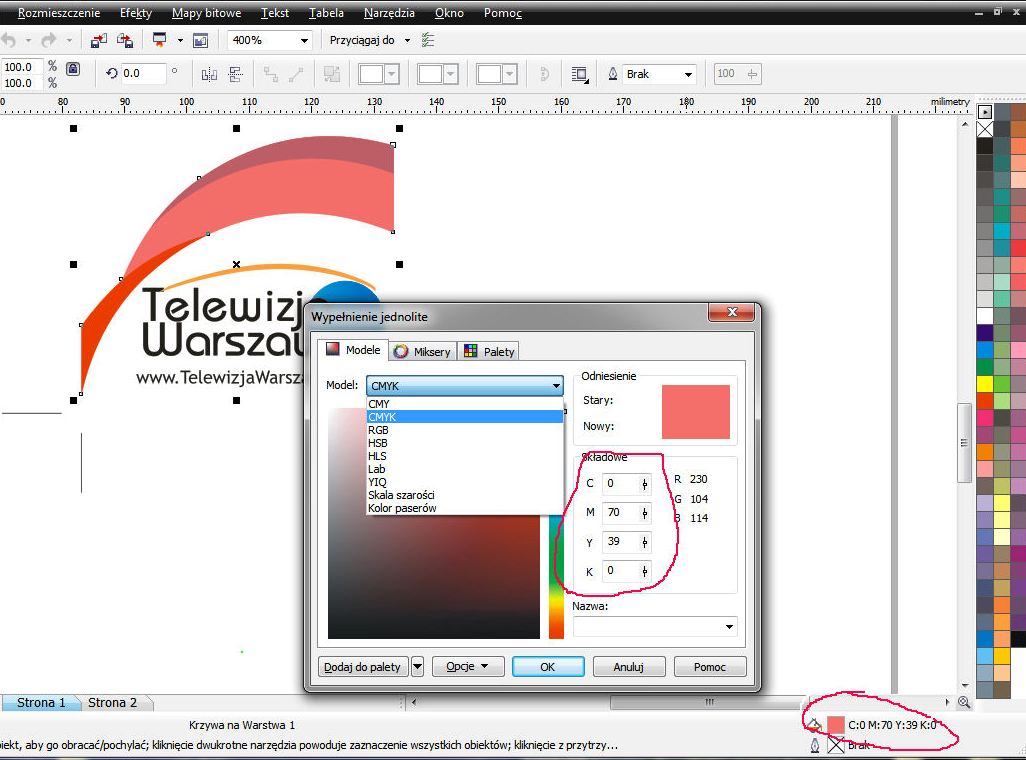The width and height of the screenshot is (1026, 760).
Task: Open the outline width 'Brak' dropdown
Action: click(x=688, y=74)
